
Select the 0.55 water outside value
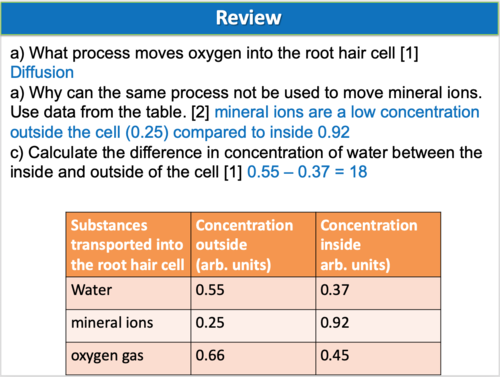[x=253, y=293]
